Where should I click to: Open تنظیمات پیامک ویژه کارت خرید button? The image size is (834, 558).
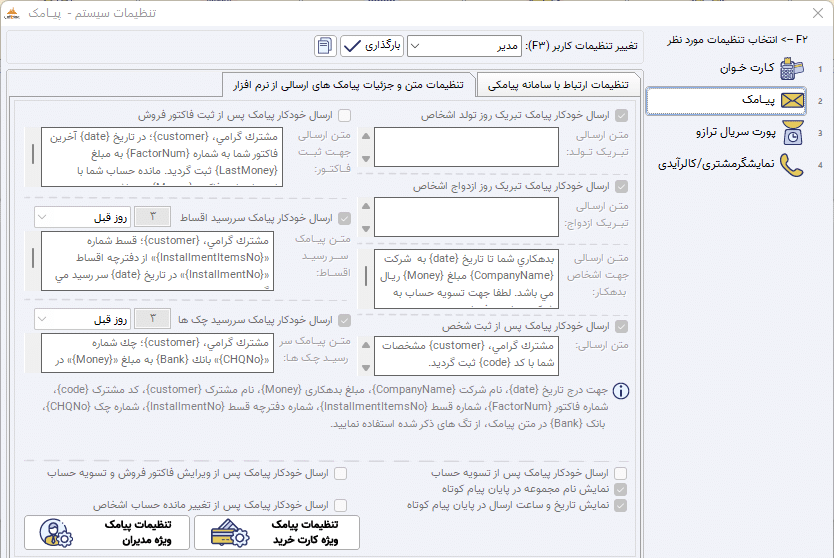pos(277,532)
